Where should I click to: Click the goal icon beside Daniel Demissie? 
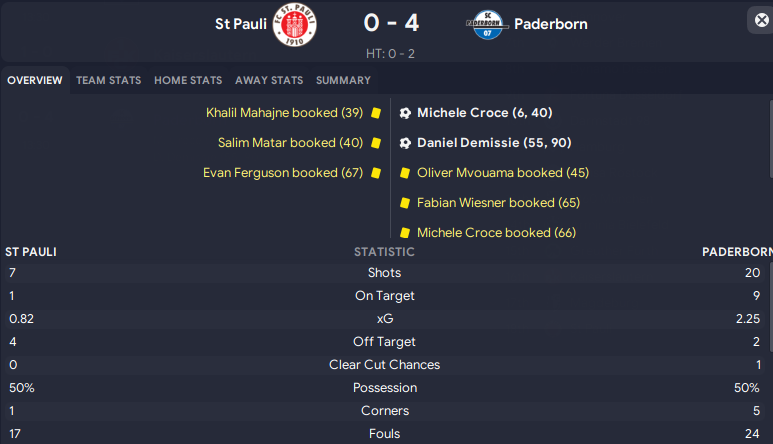click(405, 143)
